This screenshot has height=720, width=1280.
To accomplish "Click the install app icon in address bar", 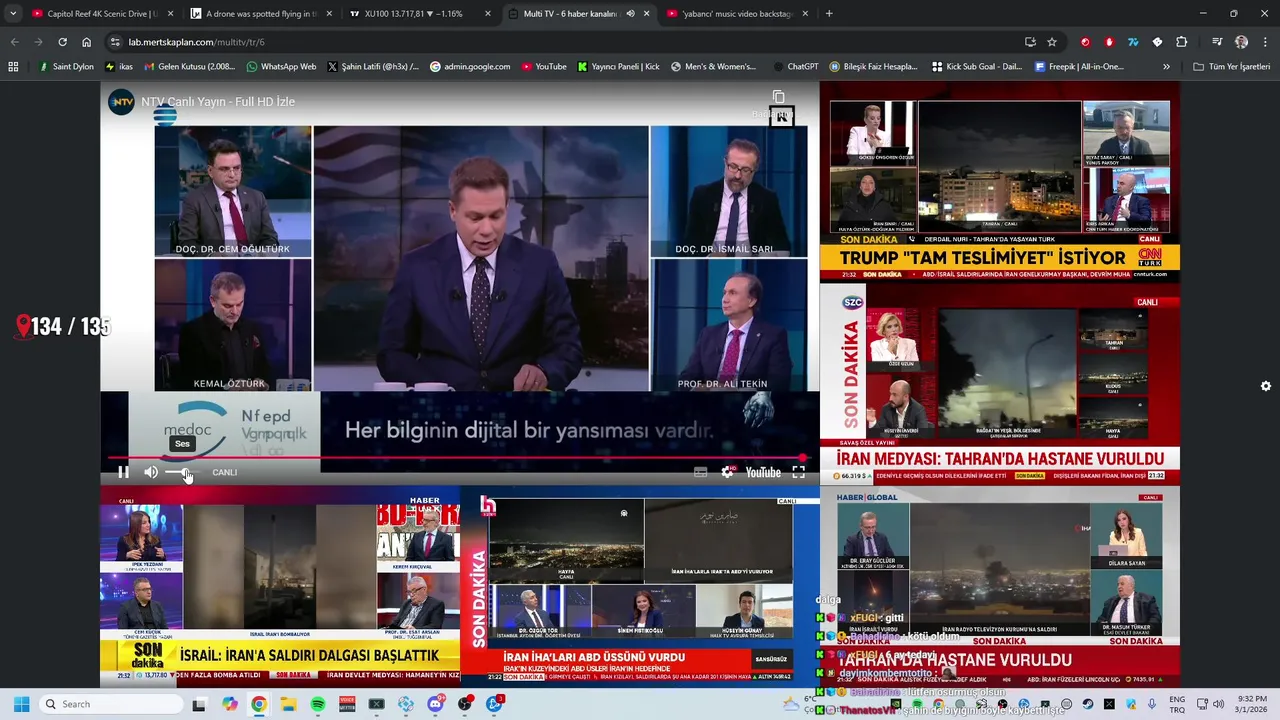I will click(x=1030, y=42).
